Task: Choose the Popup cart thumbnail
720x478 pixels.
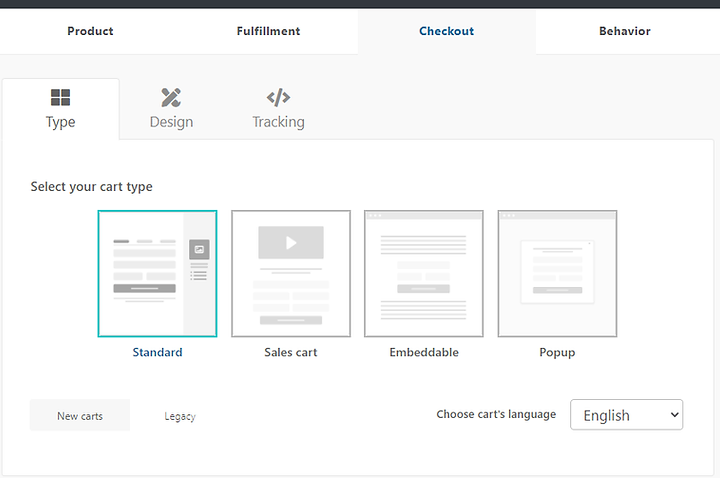Action: click(557, 274)
